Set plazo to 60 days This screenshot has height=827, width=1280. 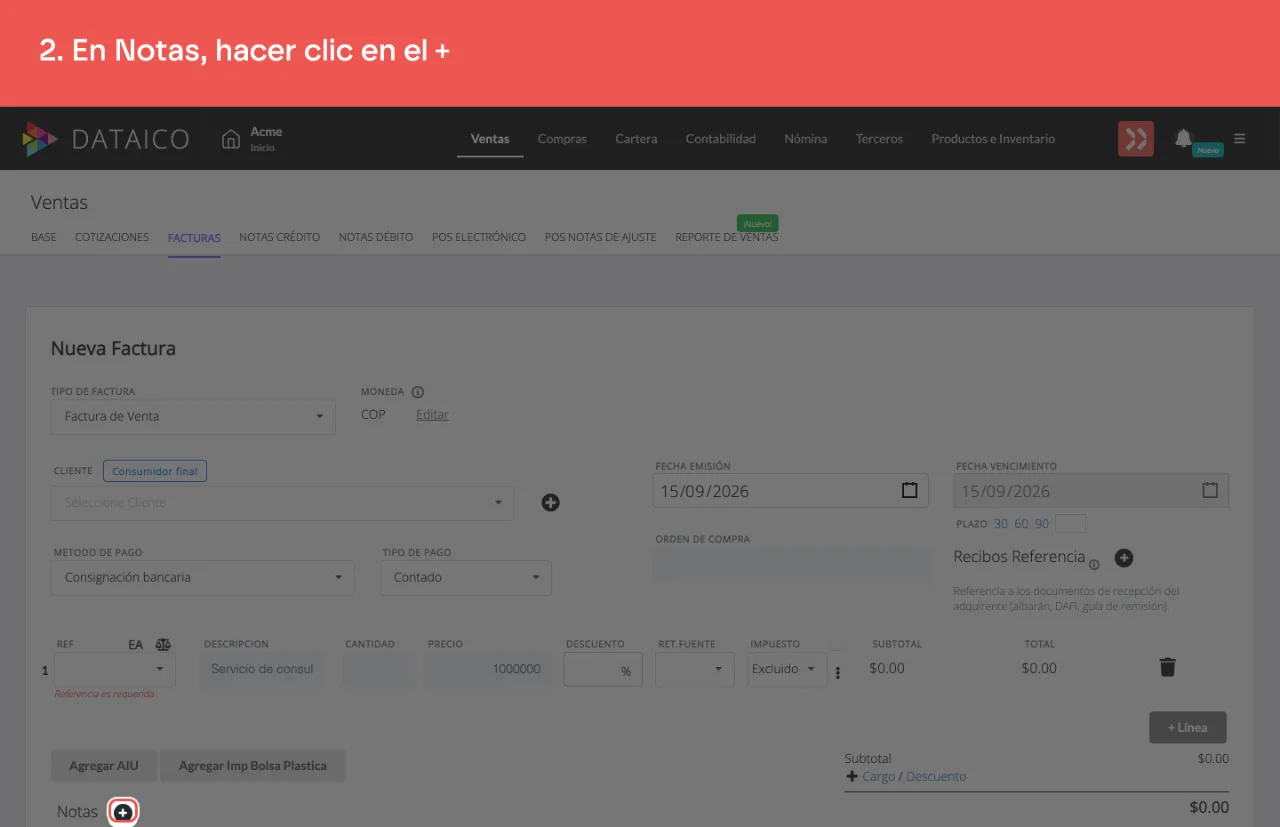tap(1021, 524)
